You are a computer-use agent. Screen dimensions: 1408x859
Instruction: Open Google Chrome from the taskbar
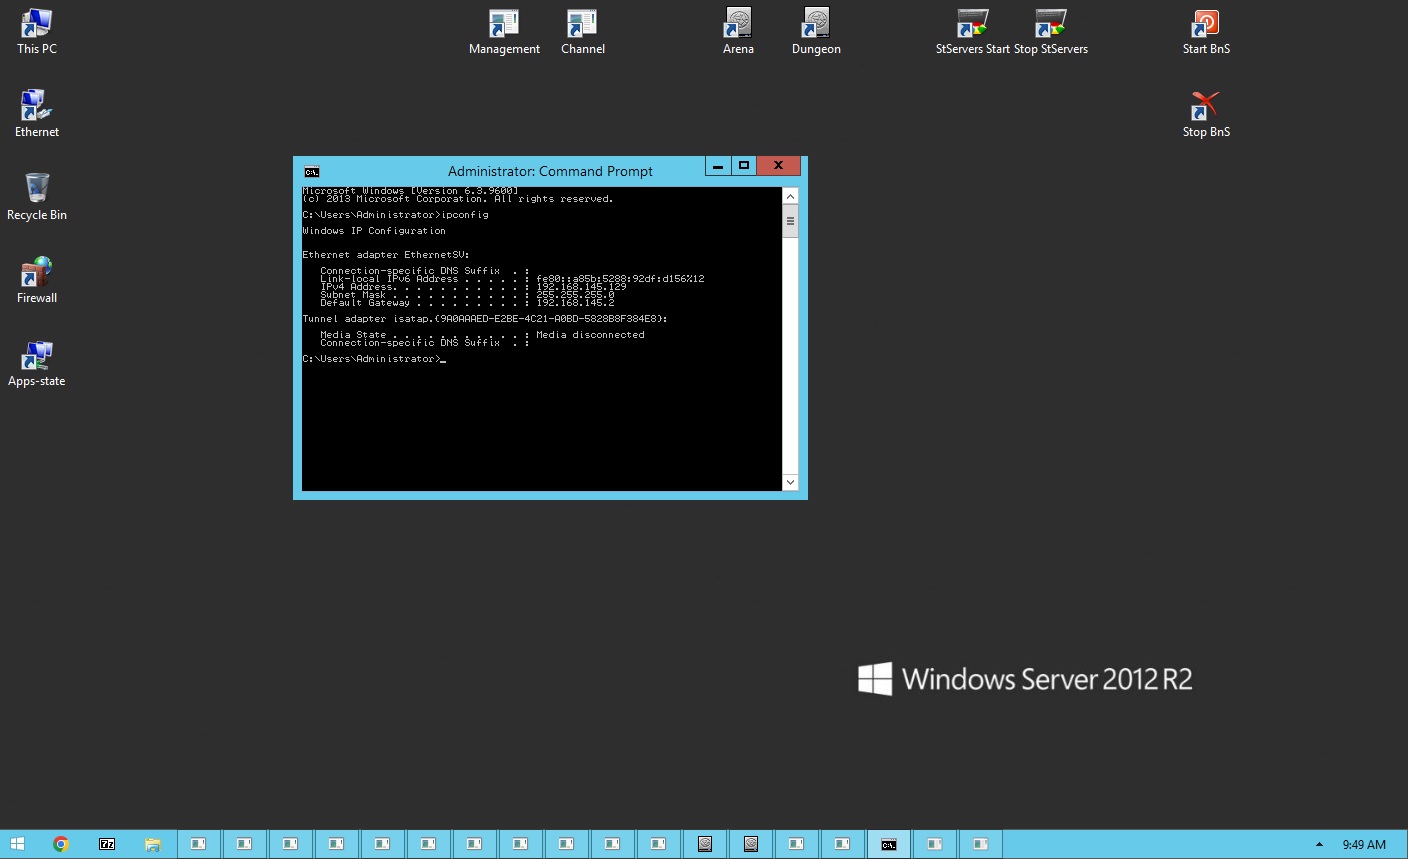tap(61, 844)
